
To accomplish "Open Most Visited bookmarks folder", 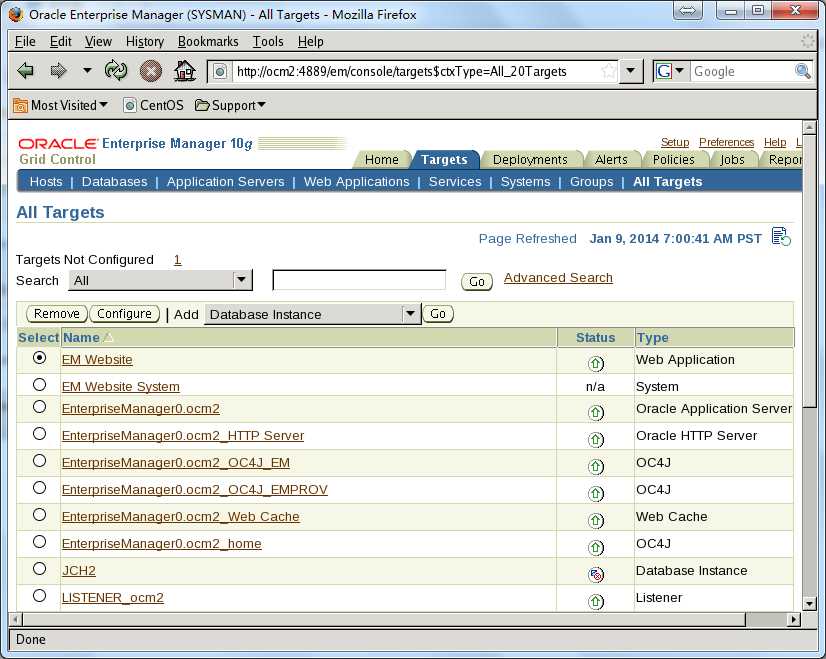I will [60, 105].
